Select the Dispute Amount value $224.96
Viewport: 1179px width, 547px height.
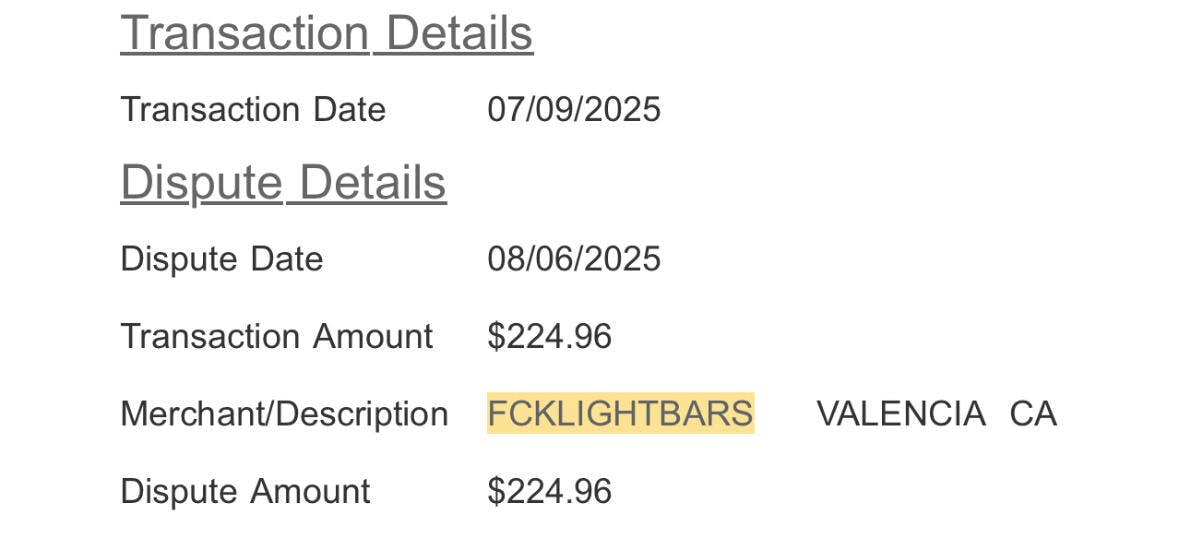coord(549,491)
